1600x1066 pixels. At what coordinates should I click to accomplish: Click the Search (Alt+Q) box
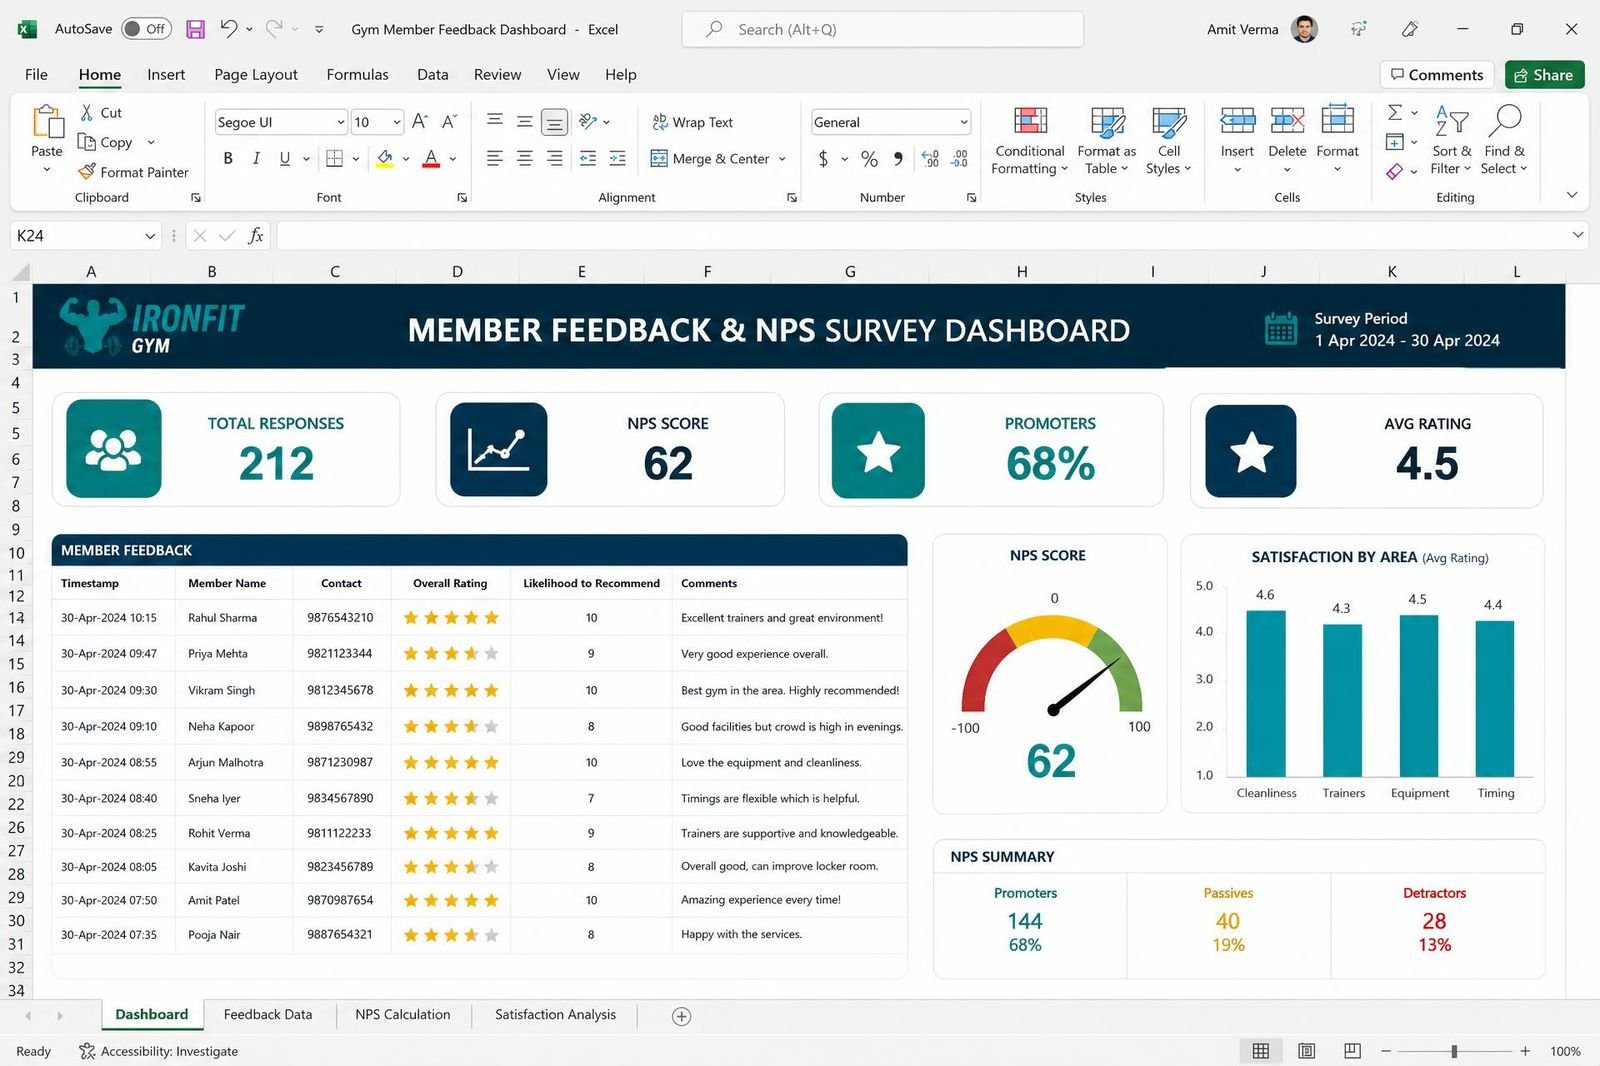883,29
